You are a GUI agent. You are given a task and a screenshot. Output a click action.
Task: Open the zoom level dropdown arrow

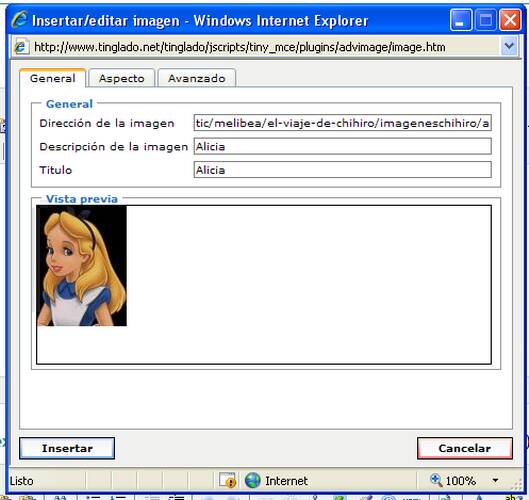tap(495, 480)
